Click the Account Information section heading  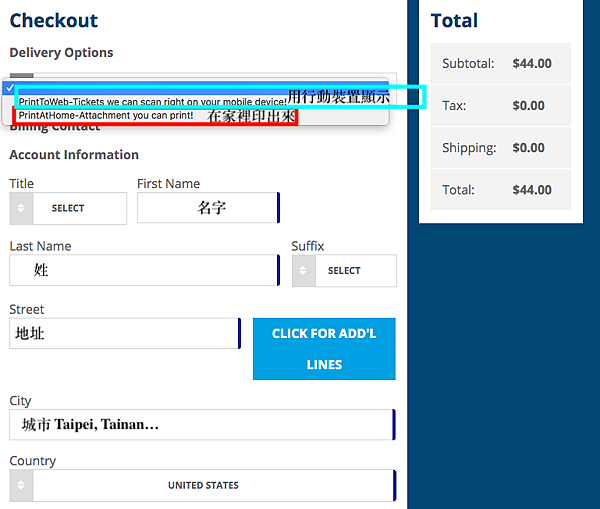coord(74,155)
